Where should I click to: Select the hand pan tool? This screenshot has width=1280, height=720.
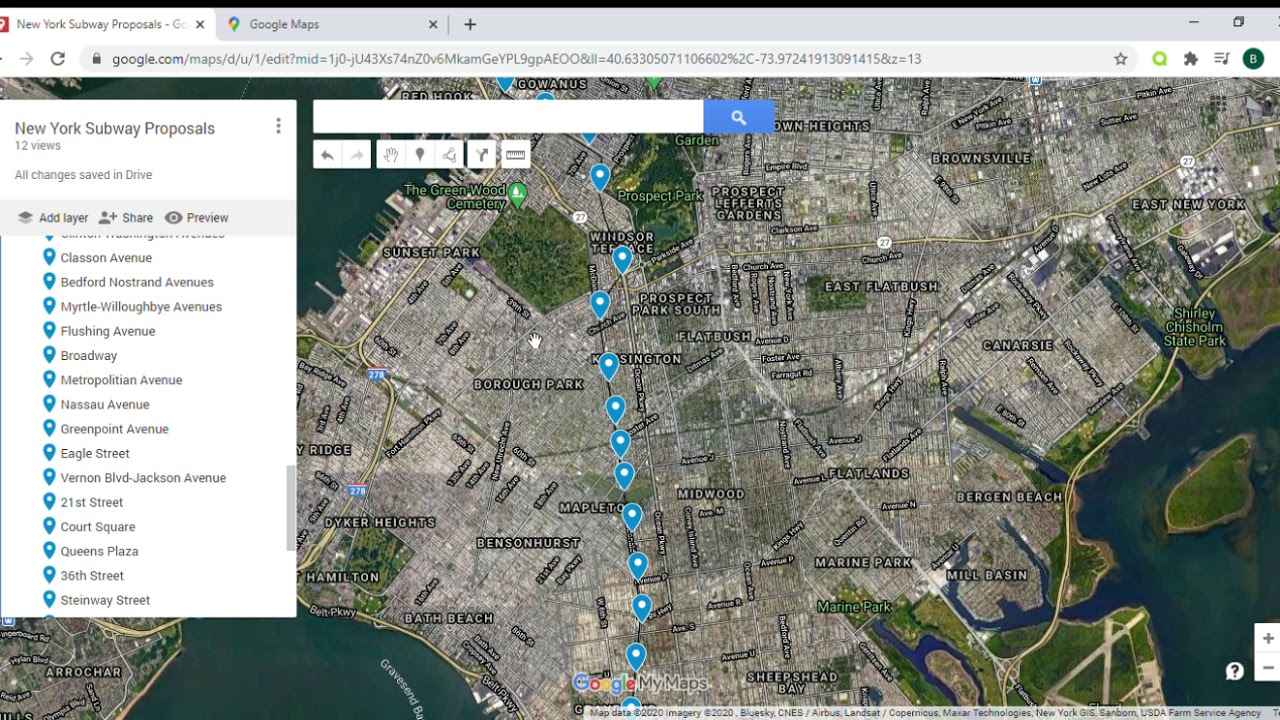(391, 155)
